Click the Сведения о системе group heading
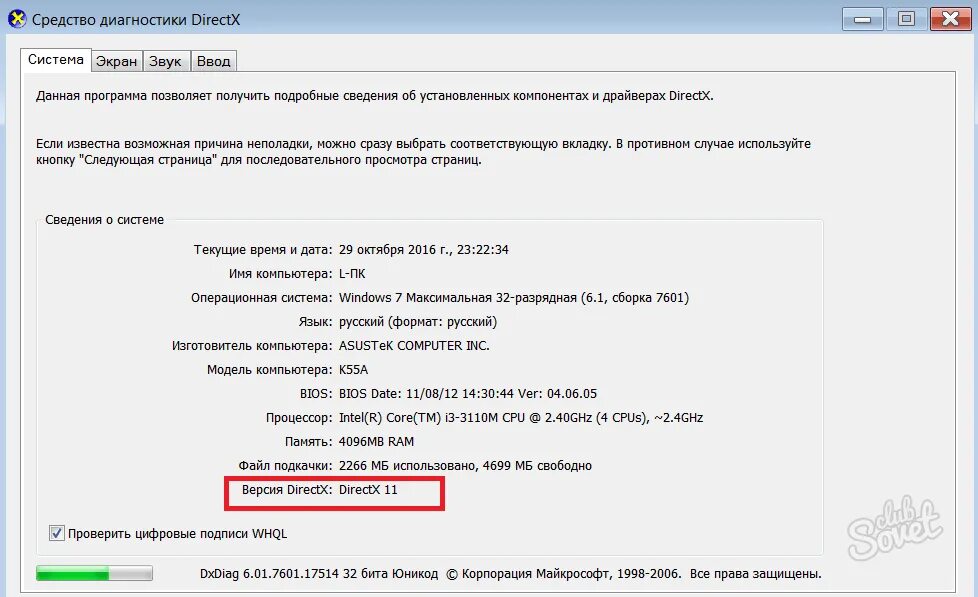Image resolution: width=978 pixels, height=597 pixels. pos(105,220)
